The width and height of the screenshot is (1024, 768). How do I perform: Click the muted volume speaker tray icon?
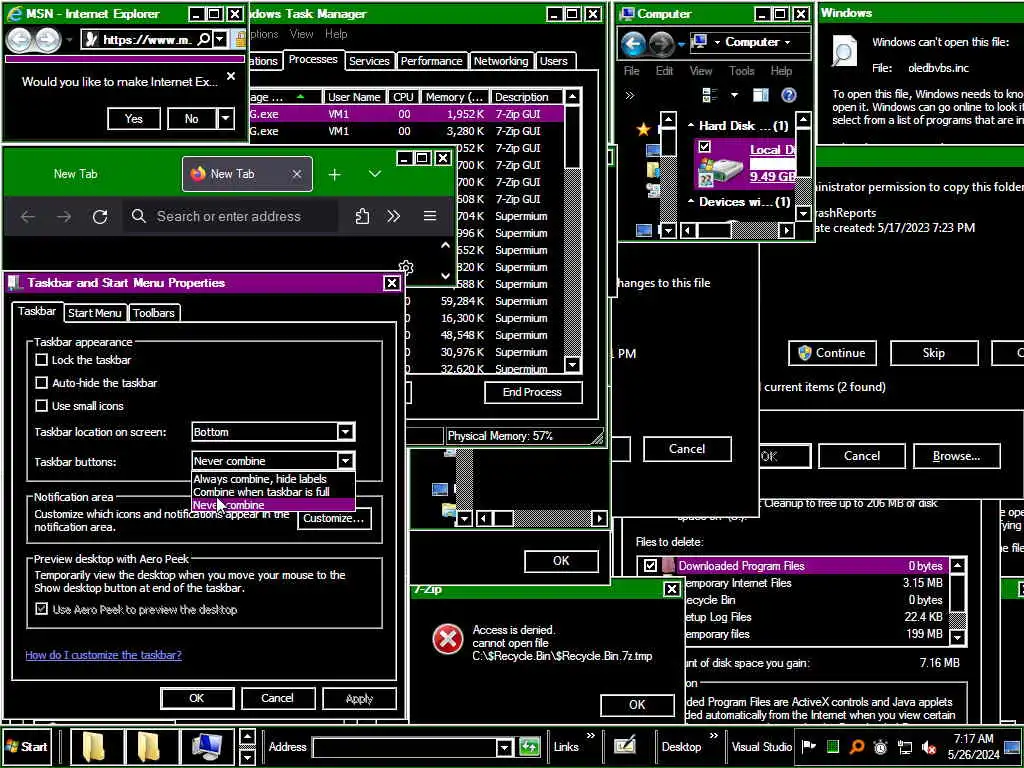pyautogui.click(x=928, y=747)
